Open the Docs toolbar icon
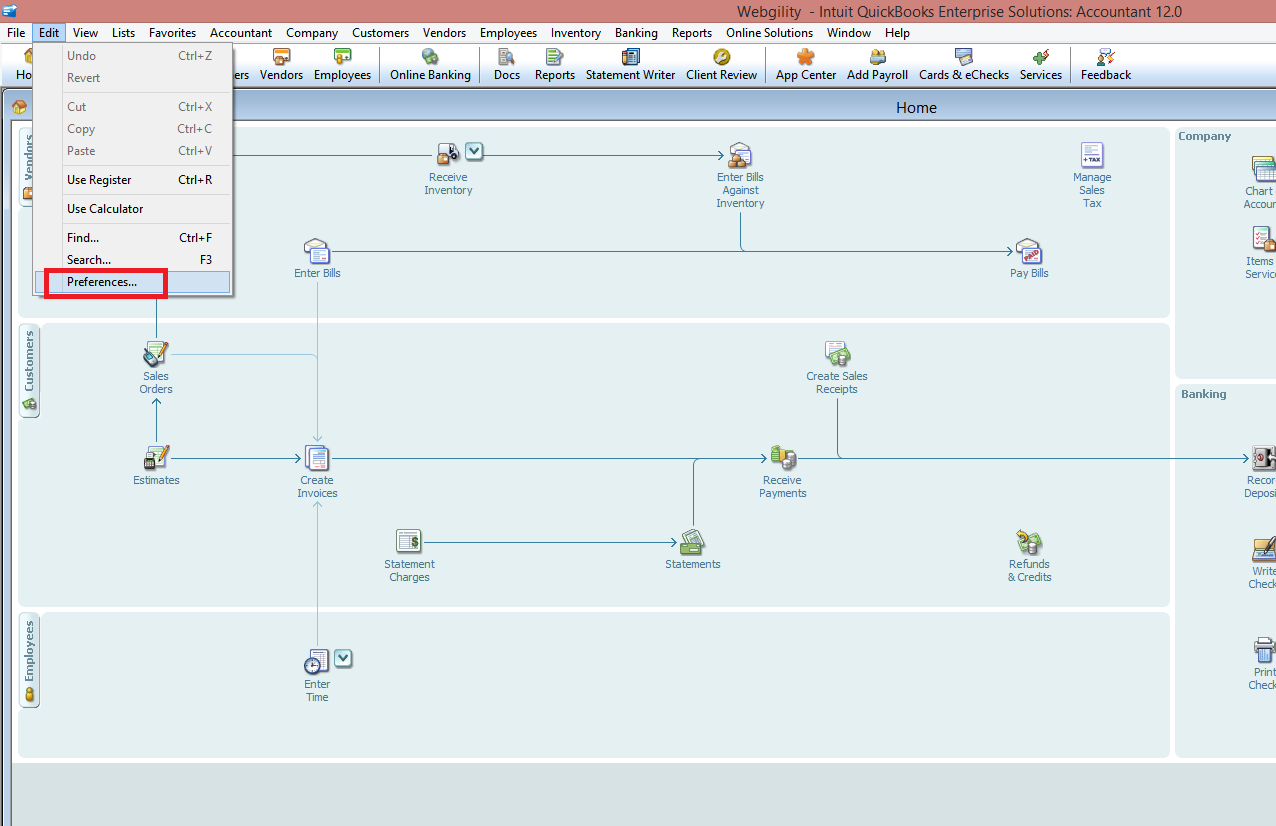This screenshot has height=826, width=1276. point(507,65)
